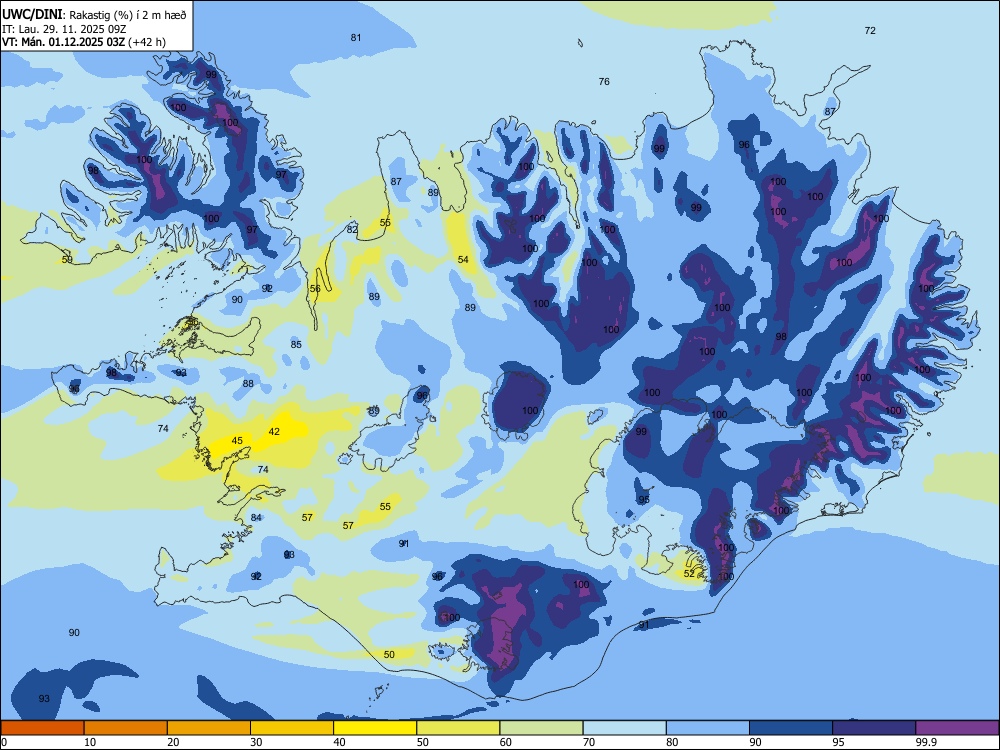Click the orange 10–20 legend swatch
Viewport: 1000px width, 750px height.
click(126, 728)
